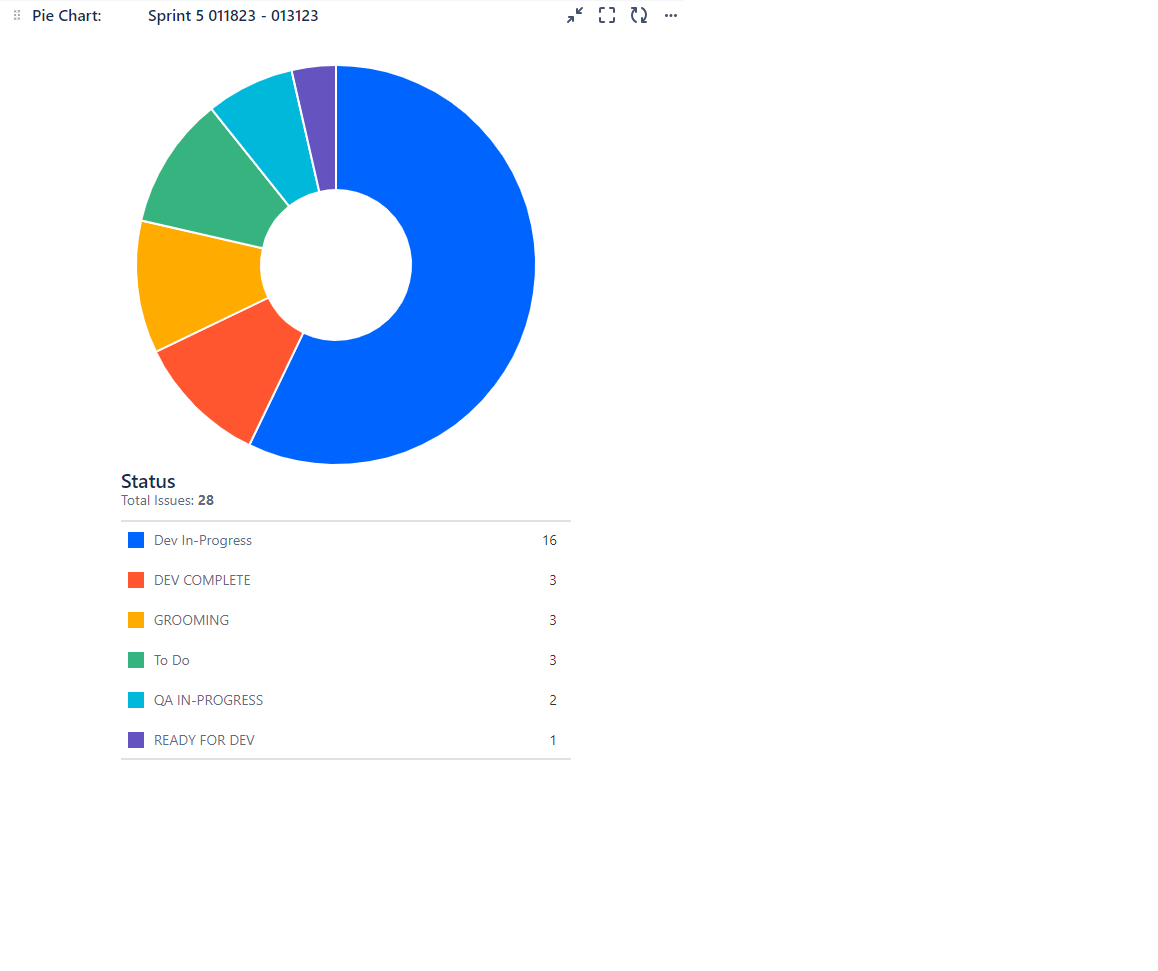
Task: Click the blue Dev In-Progress legend swatch
Action: 136,541
